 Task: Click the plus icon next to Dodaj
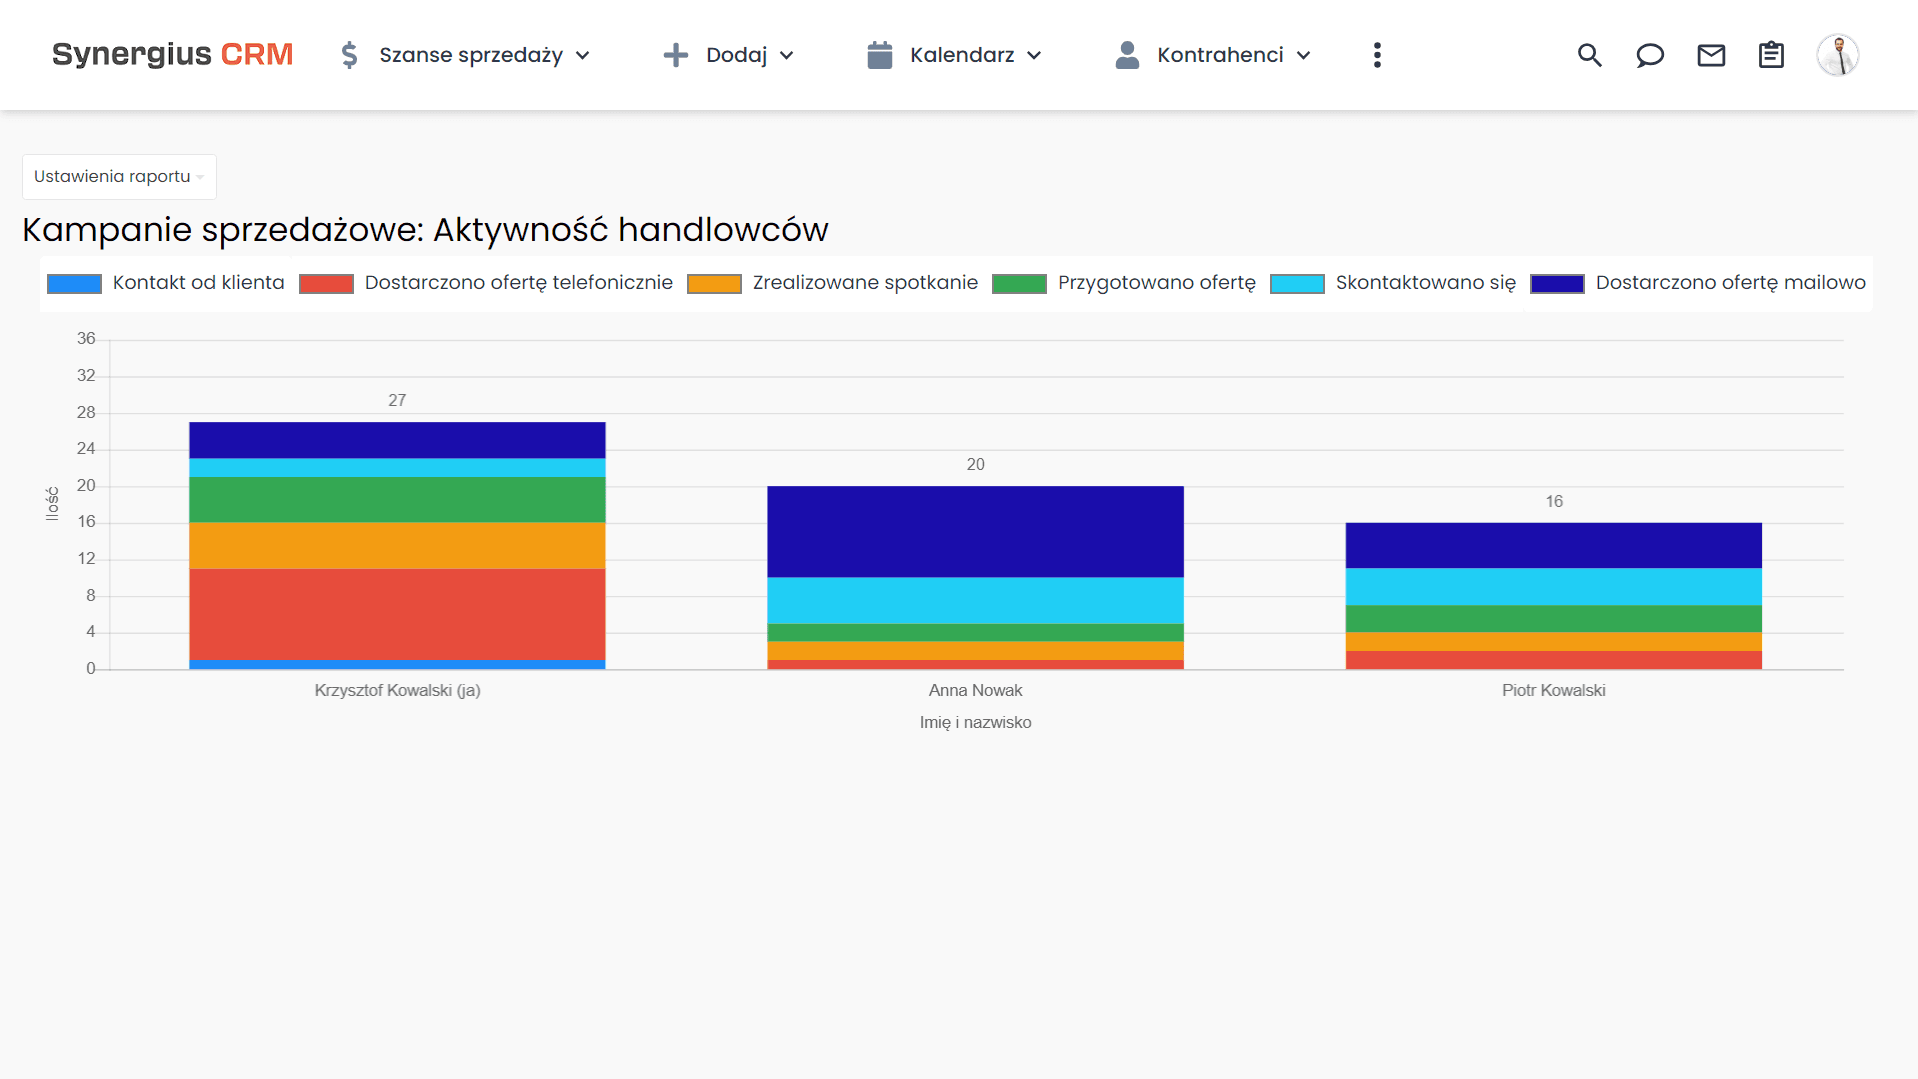[676, 55]
